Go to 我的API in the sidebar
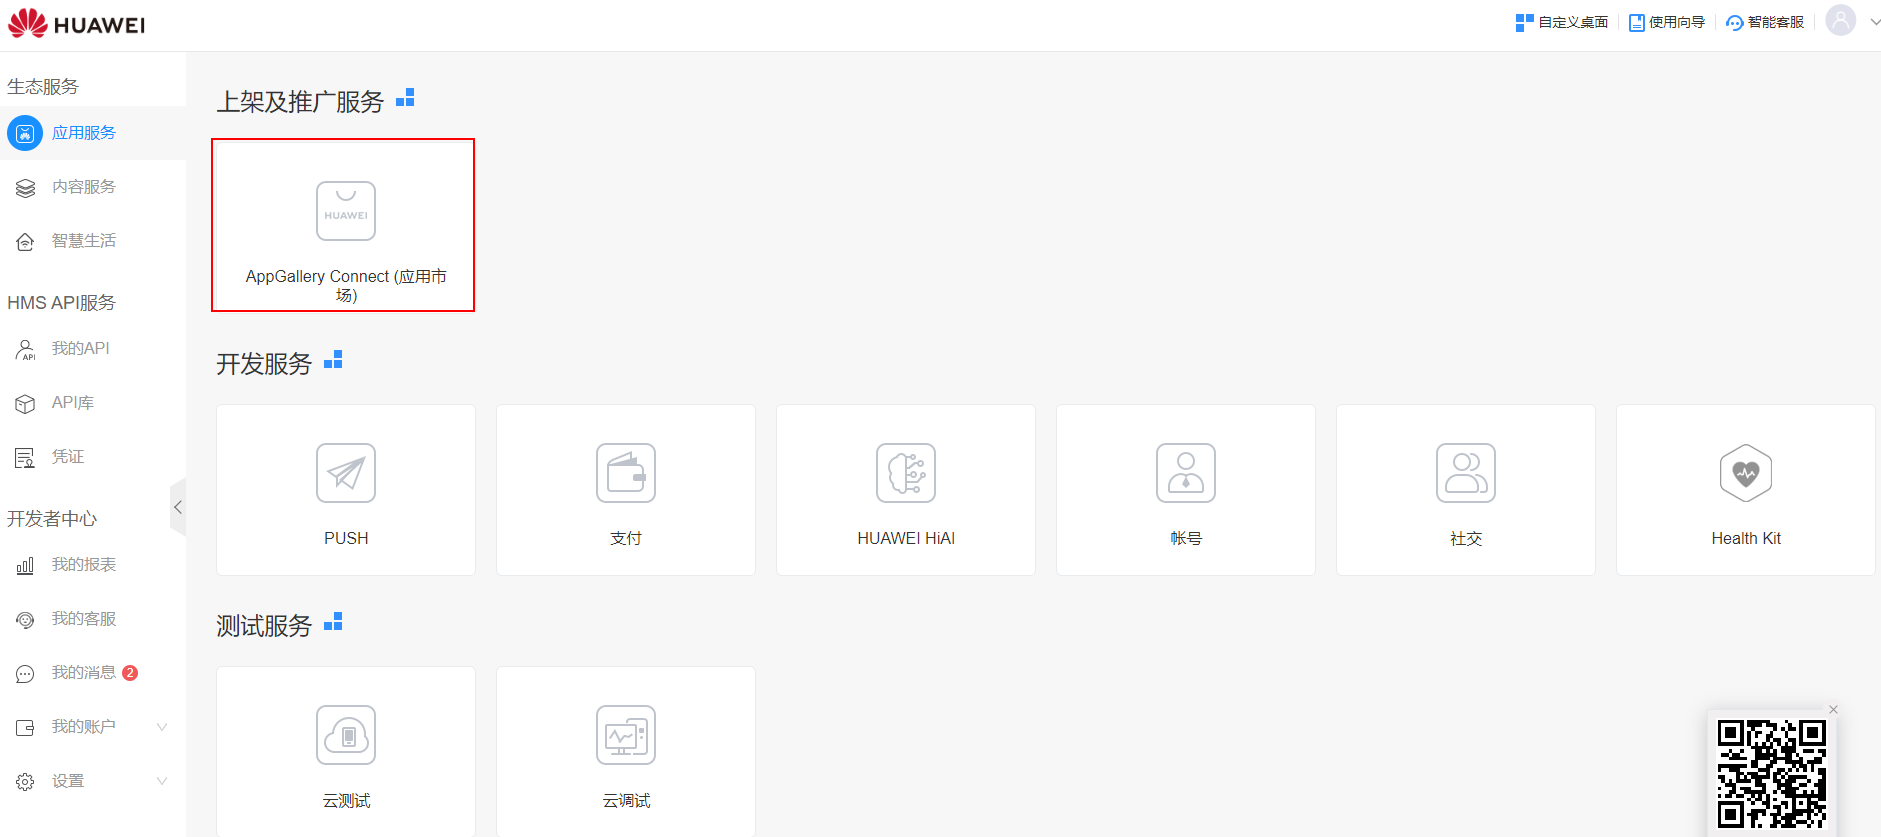 [x=80, y=349]
